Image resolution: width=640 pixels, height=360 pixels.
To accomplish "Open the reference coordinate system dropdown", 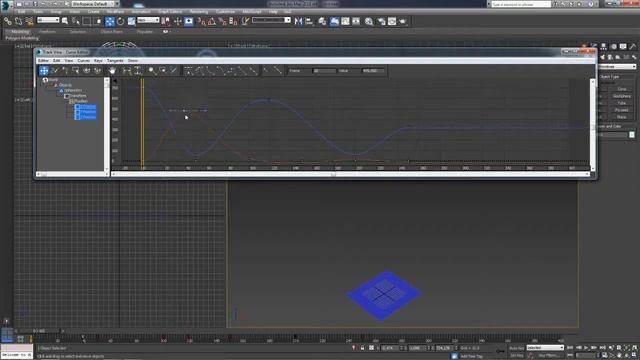I will [x=148, y=20].
